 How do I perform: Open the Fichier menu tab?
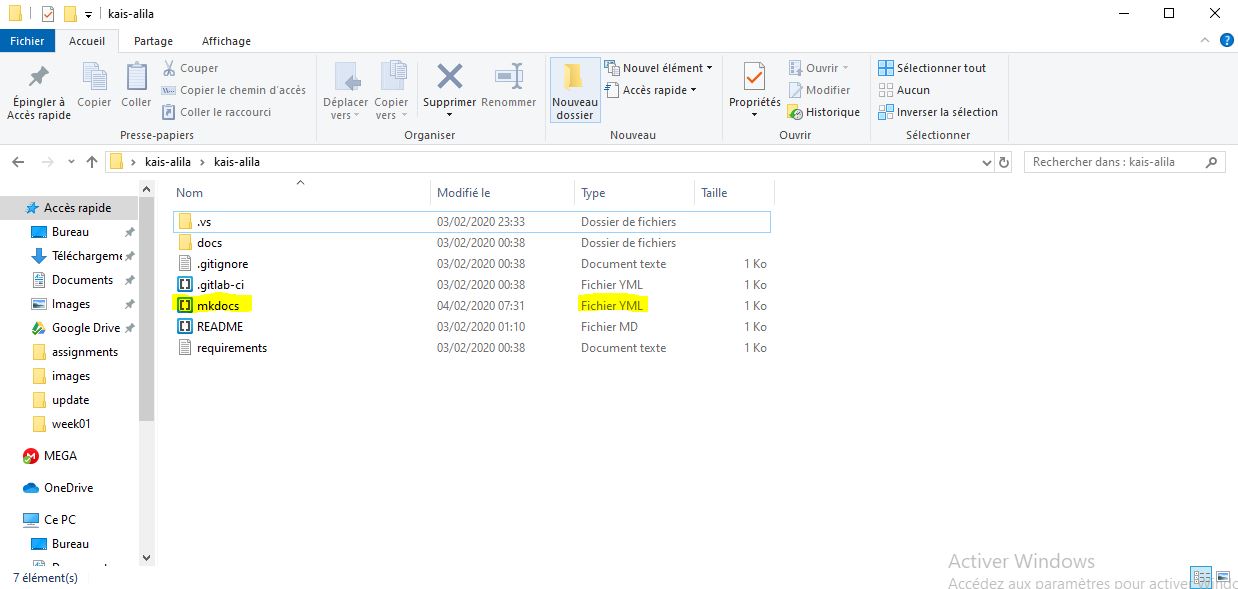(x=28, y=41)
